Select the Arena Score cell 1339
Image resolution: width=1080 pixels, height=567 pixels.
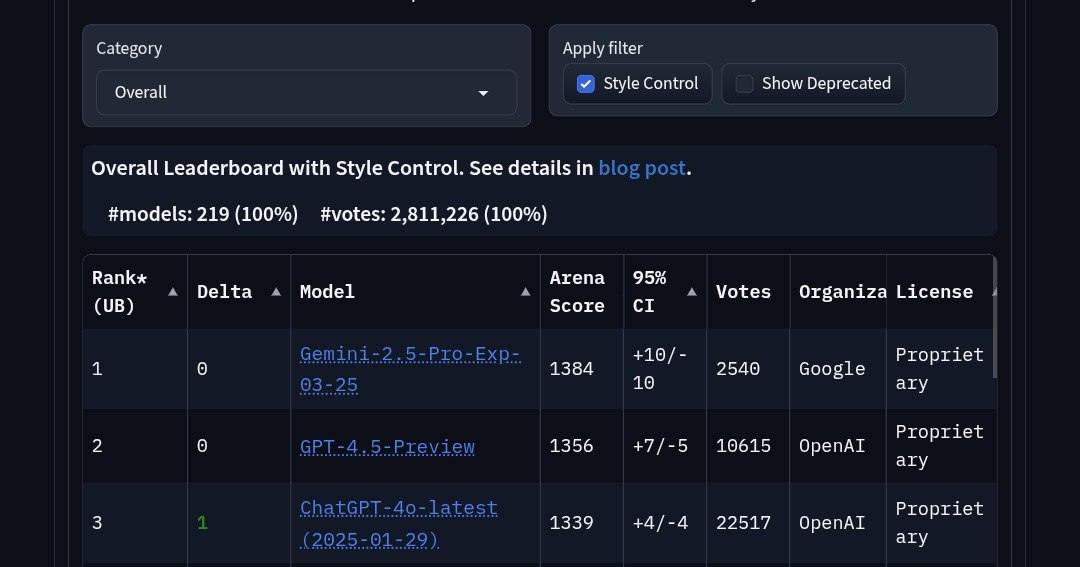pyautogui.click(x=581, y=524)
